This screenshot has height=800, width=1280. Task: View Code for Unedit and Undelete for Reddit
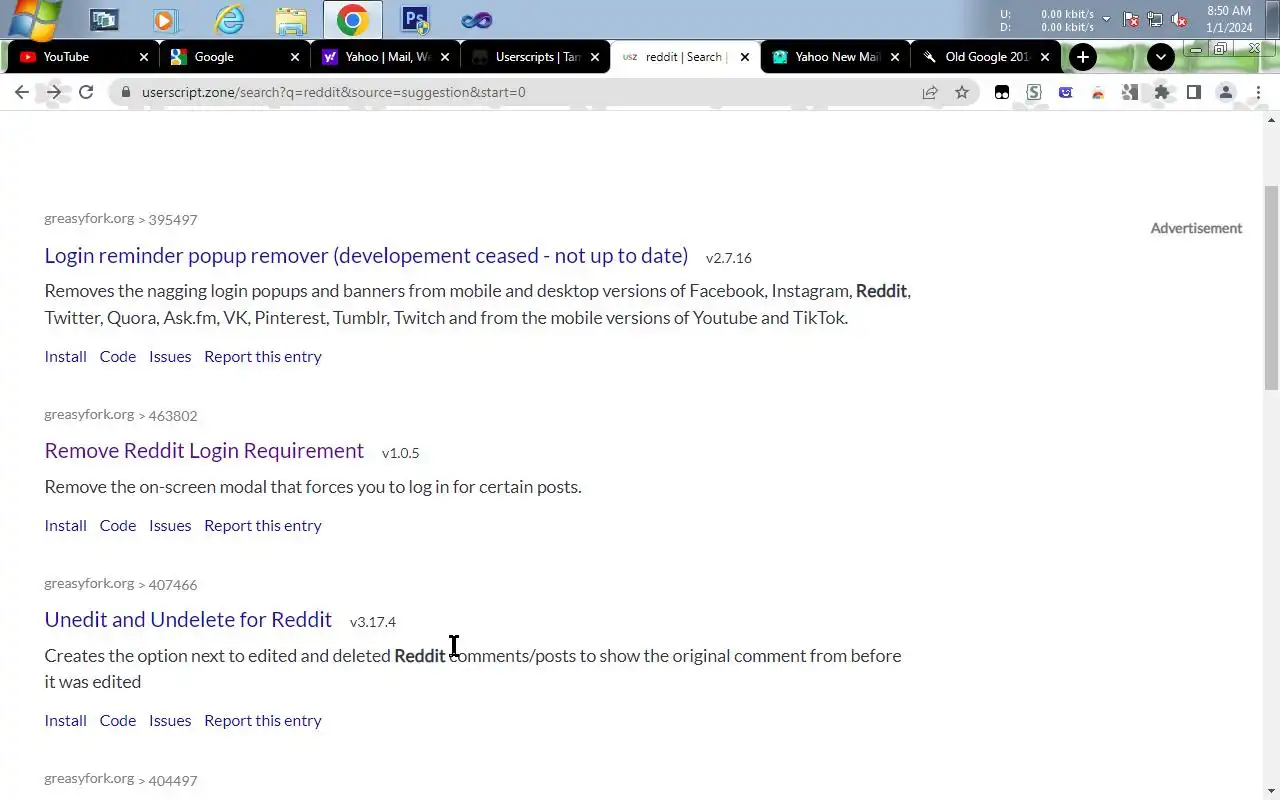click(x=117, y=720)
